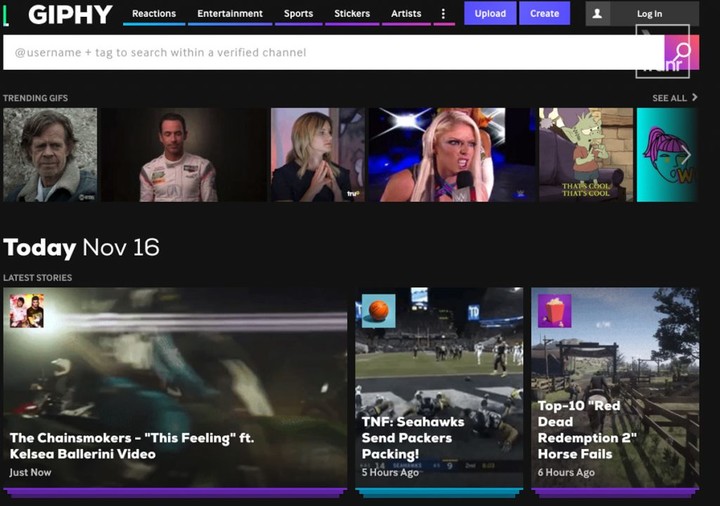Click the GIPHY logo
Viewport: 720px width, 506px height.
coord(70,14)
